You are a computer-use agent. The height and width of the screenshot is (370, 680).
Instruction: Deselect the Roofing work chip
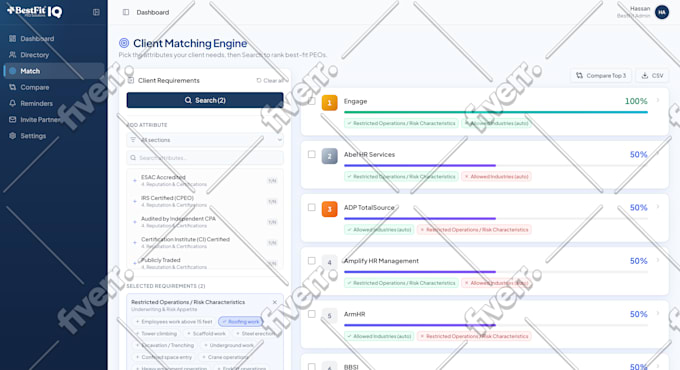[241, 321]
